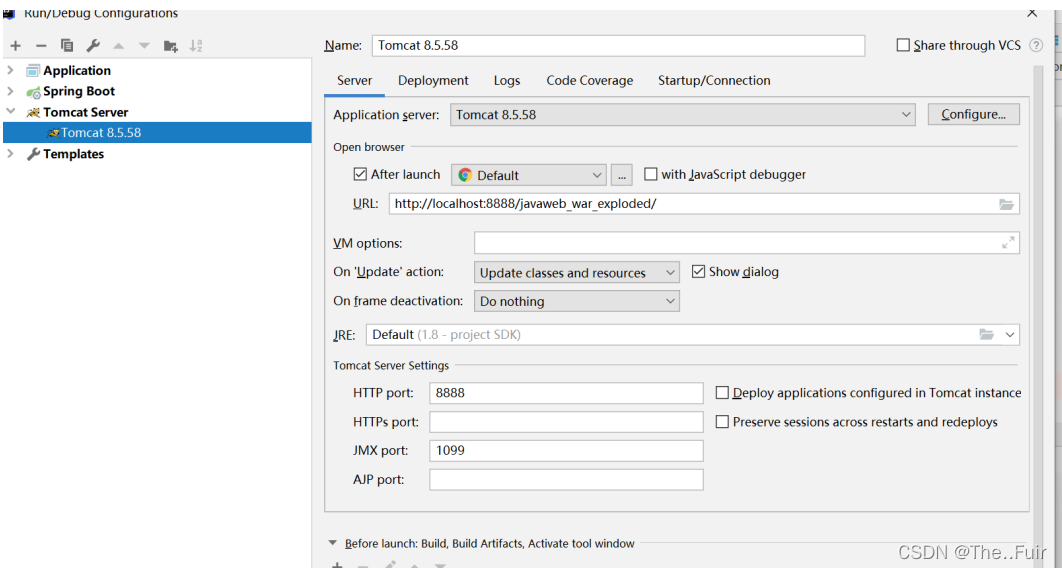Image resolution: width=1062 pixels, height=569 pixels.
Task: Enable with JavaScript debugger checkbox
Action: pos(651,174)
